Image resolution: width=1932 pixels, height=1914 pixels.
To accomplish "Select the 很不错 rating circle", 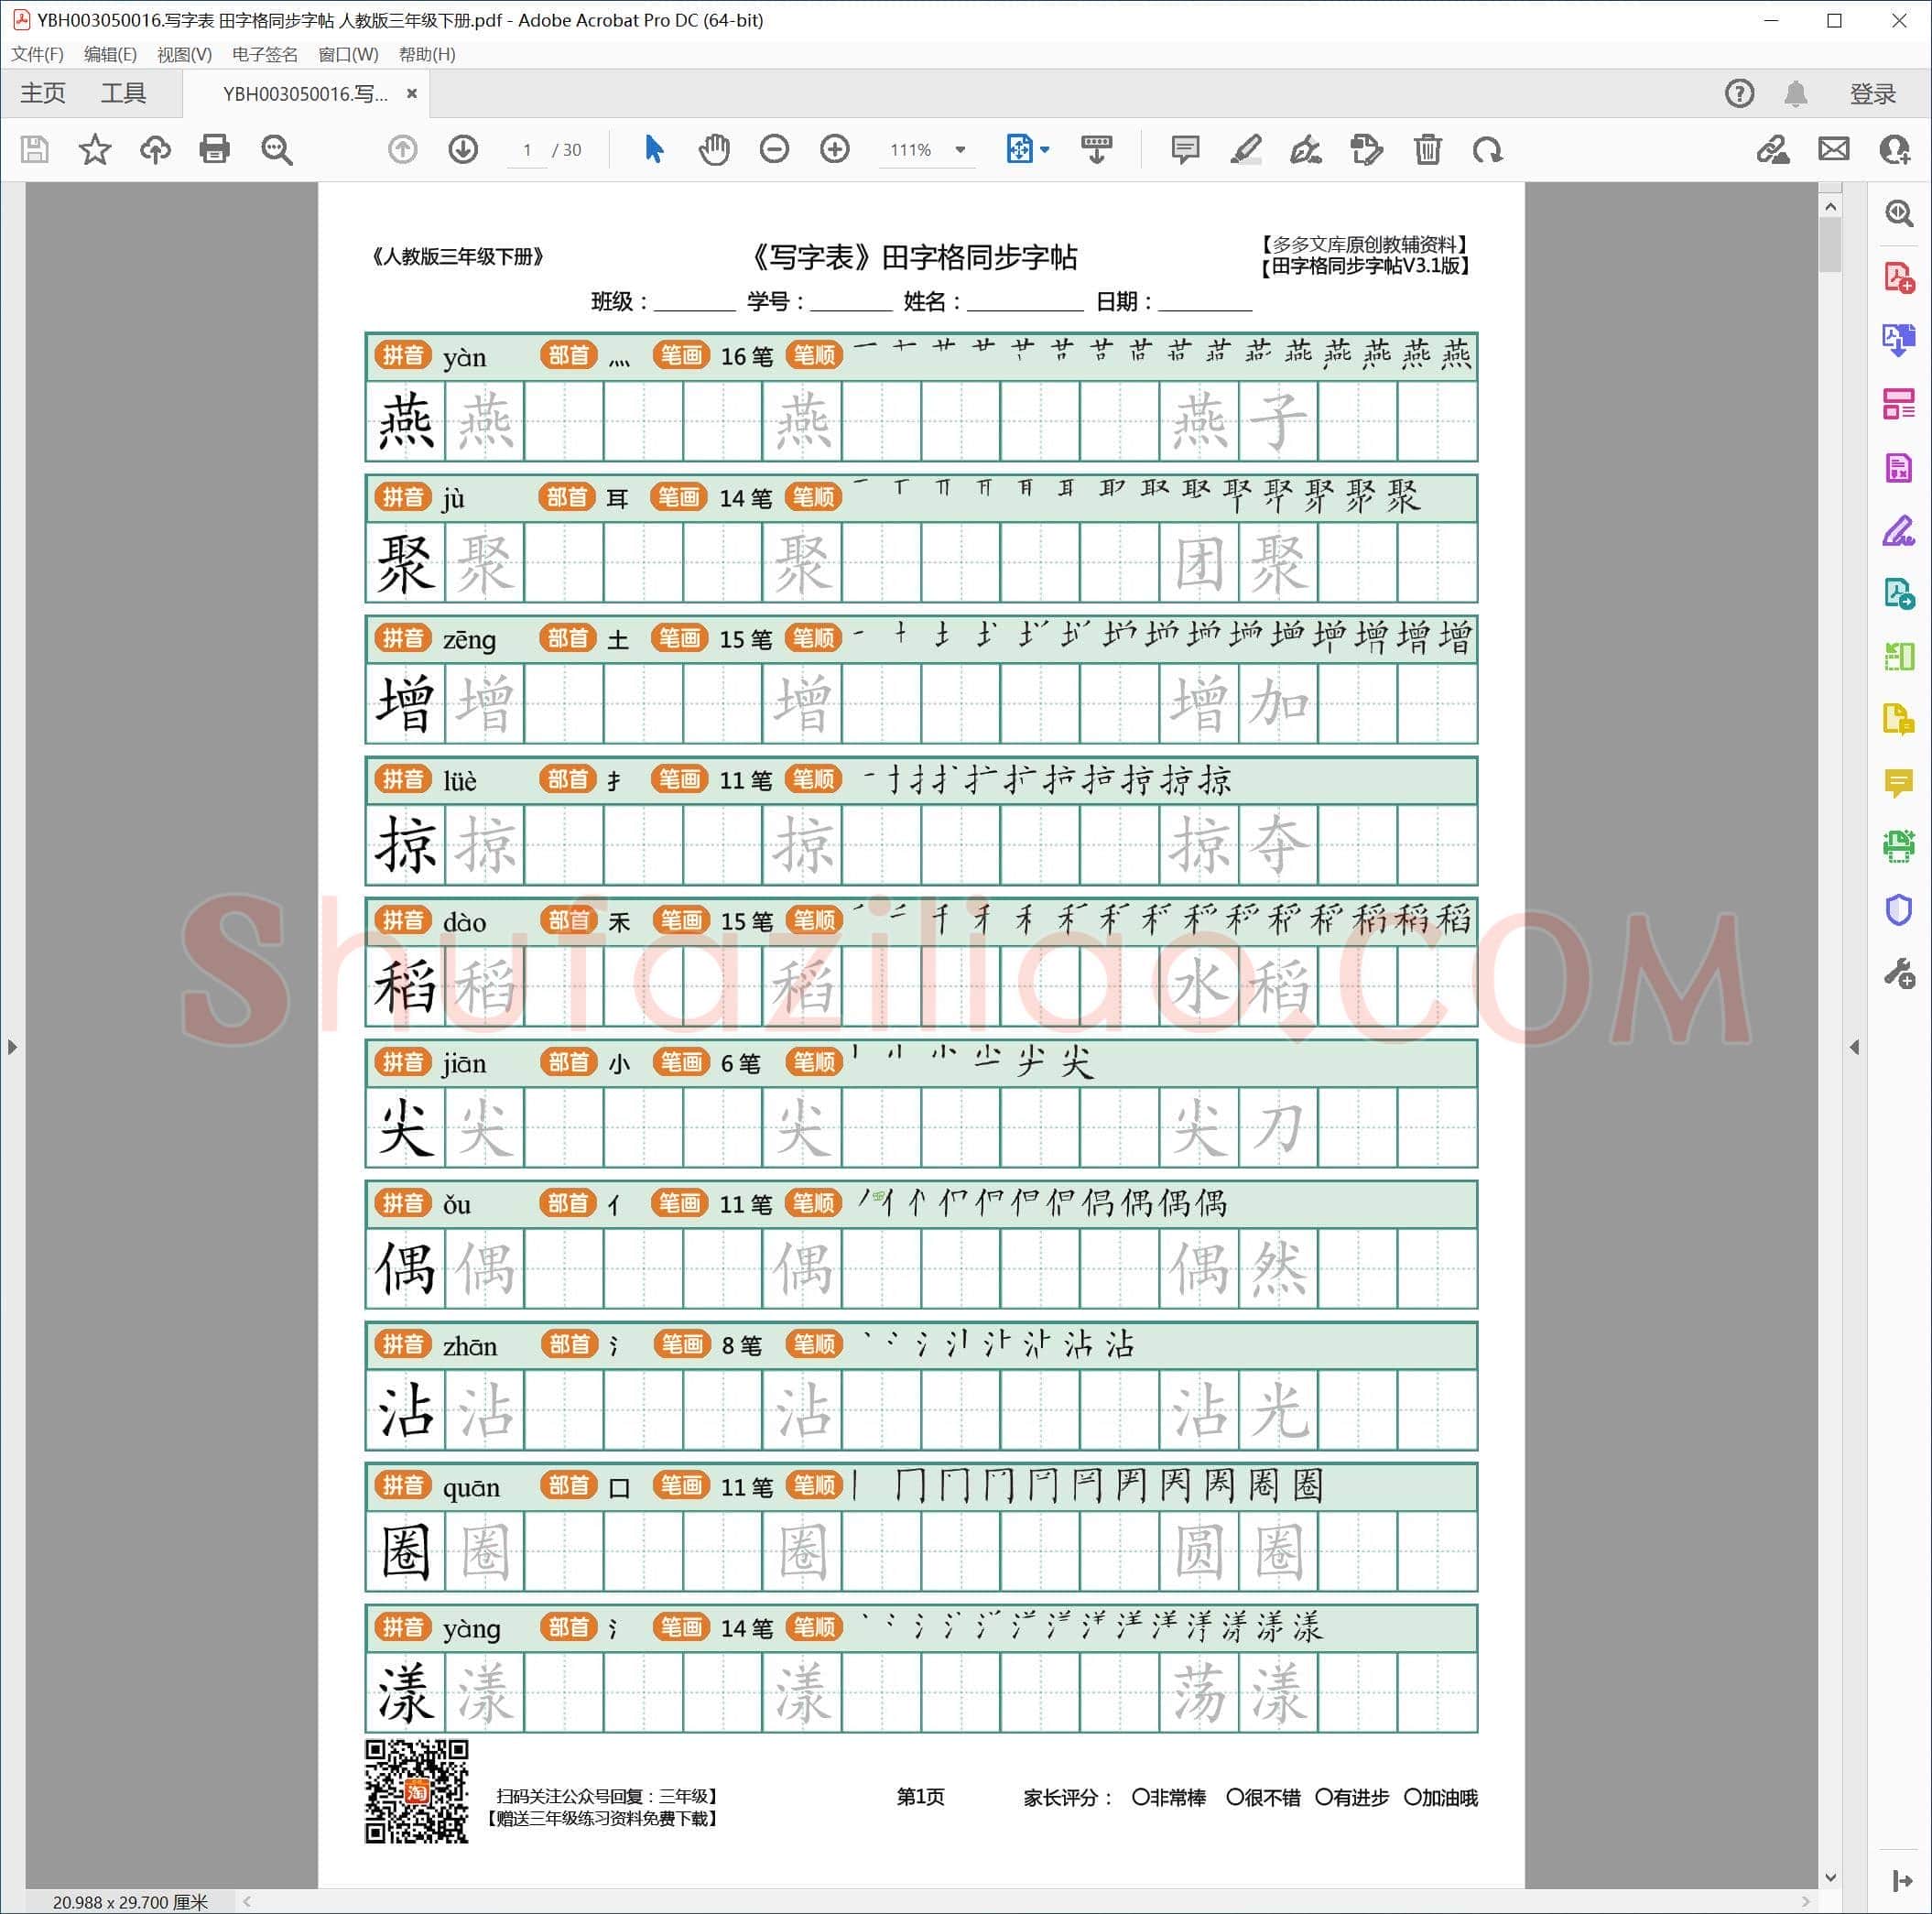I will [1234, 1797].
